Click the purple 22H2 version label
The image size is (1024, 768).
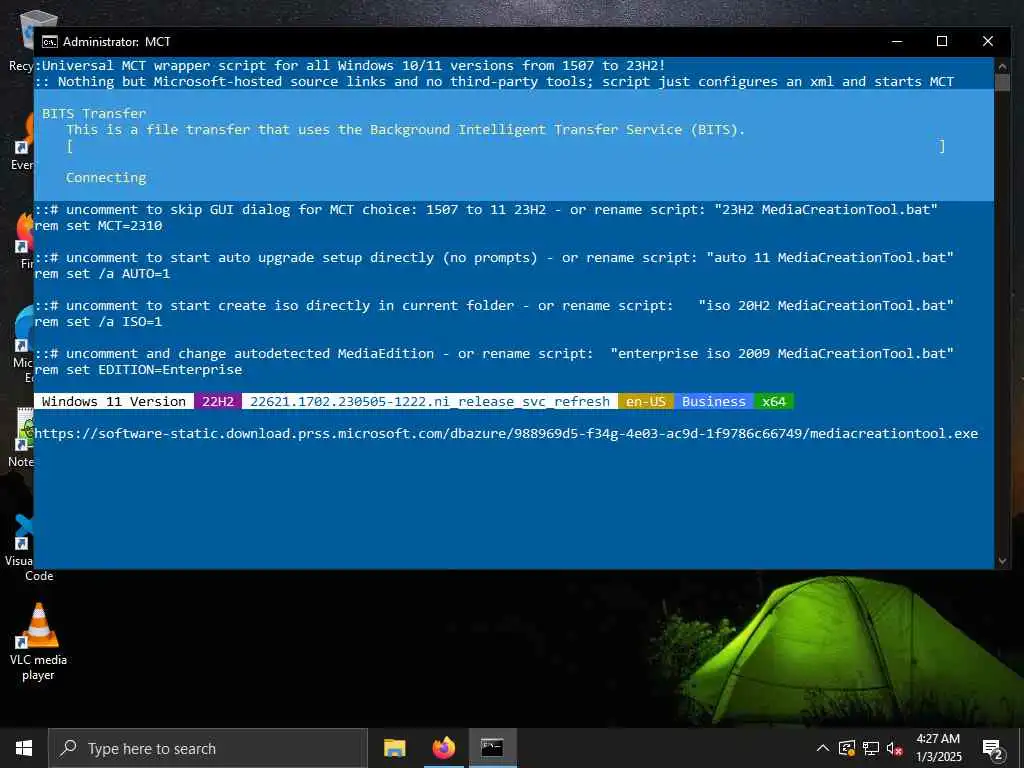click(x=217, y=402)
